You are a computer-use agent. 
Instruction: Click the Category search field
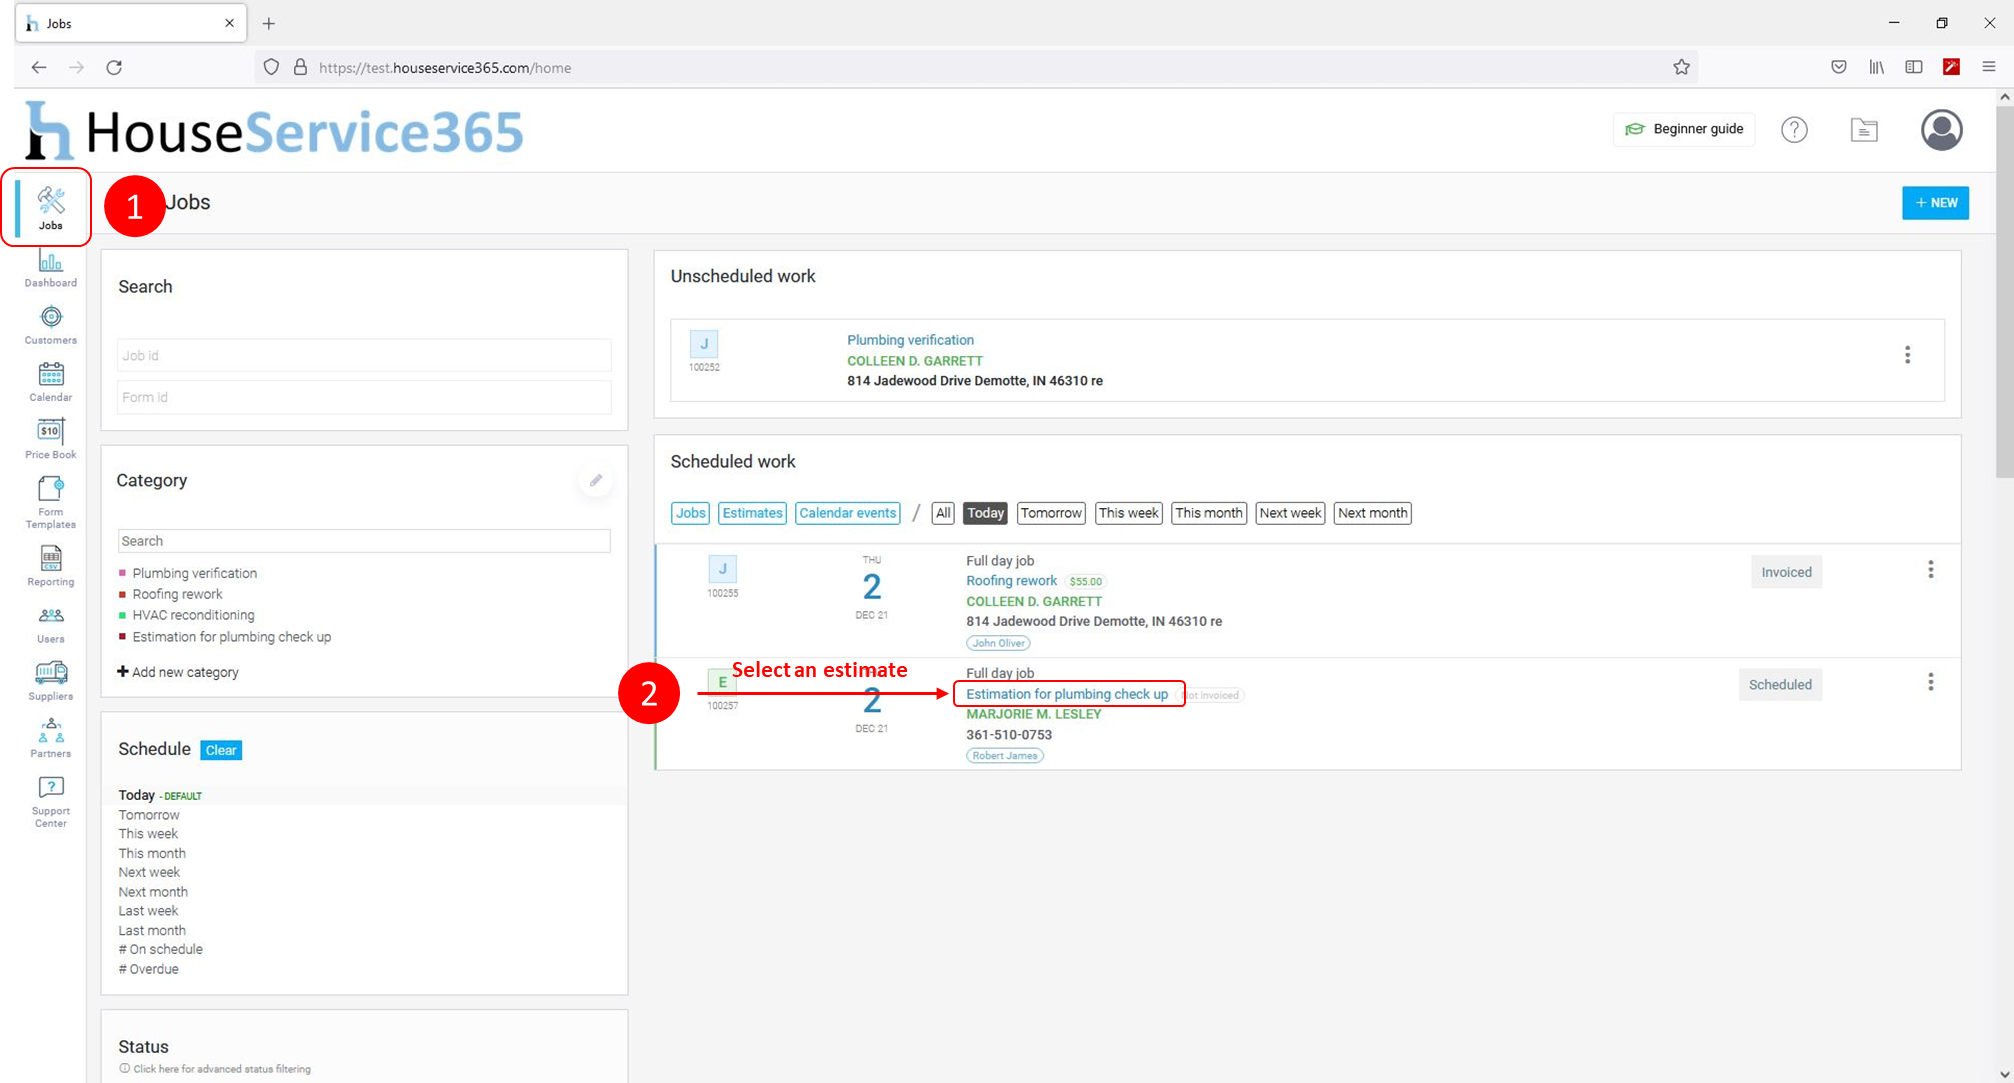364,541
